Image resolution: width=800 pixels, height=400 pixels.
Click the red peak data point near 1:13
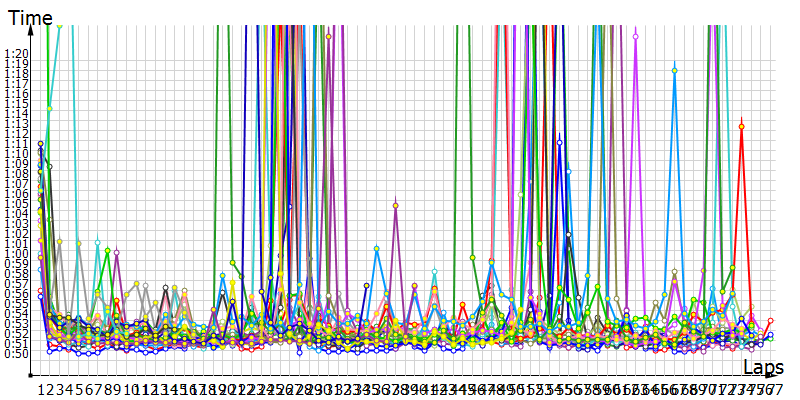(741, 125)
